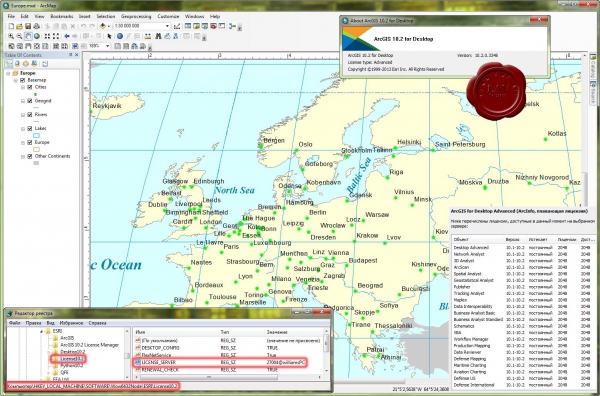Click the Full Extent globe icon
Image resolution: width=600 pixels, height=396 pixels.
(37, 36)
